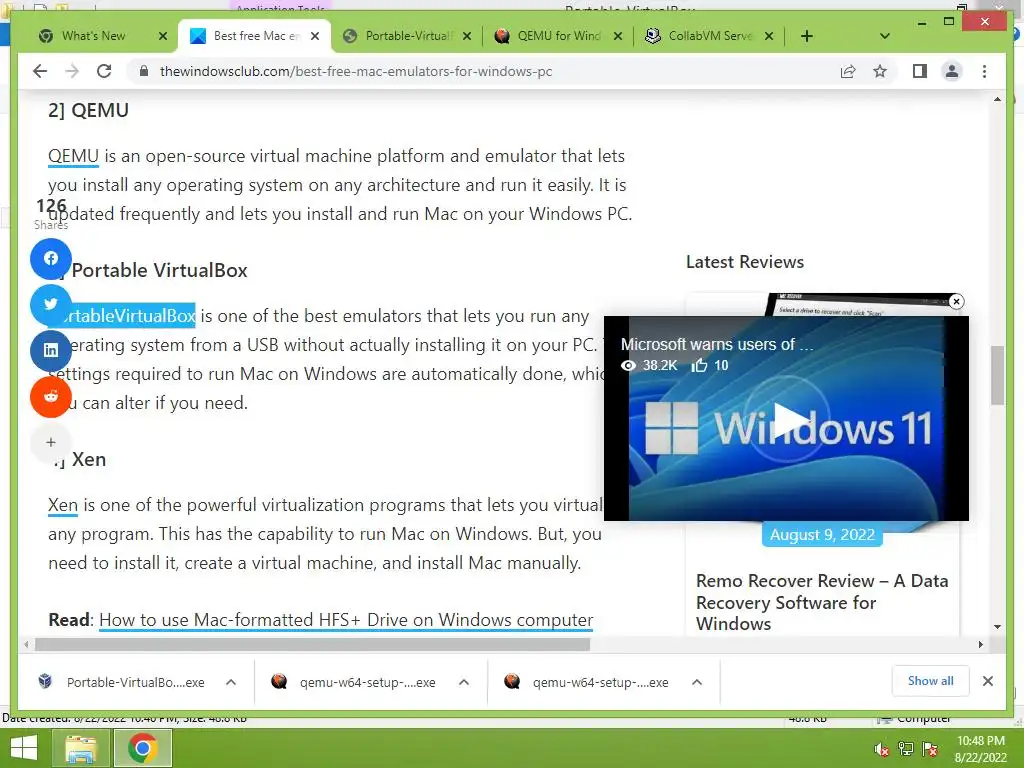Click the August 9, 2022 date badge
Viewport: 1024px width, 768px height.
point(822,535)
